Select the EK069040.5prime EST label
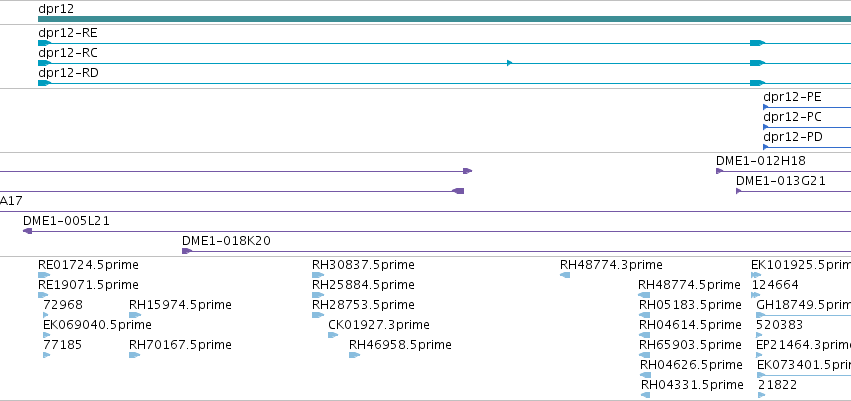Image resolution: width=851 pixels, height=401 pixels. (97, 324)
